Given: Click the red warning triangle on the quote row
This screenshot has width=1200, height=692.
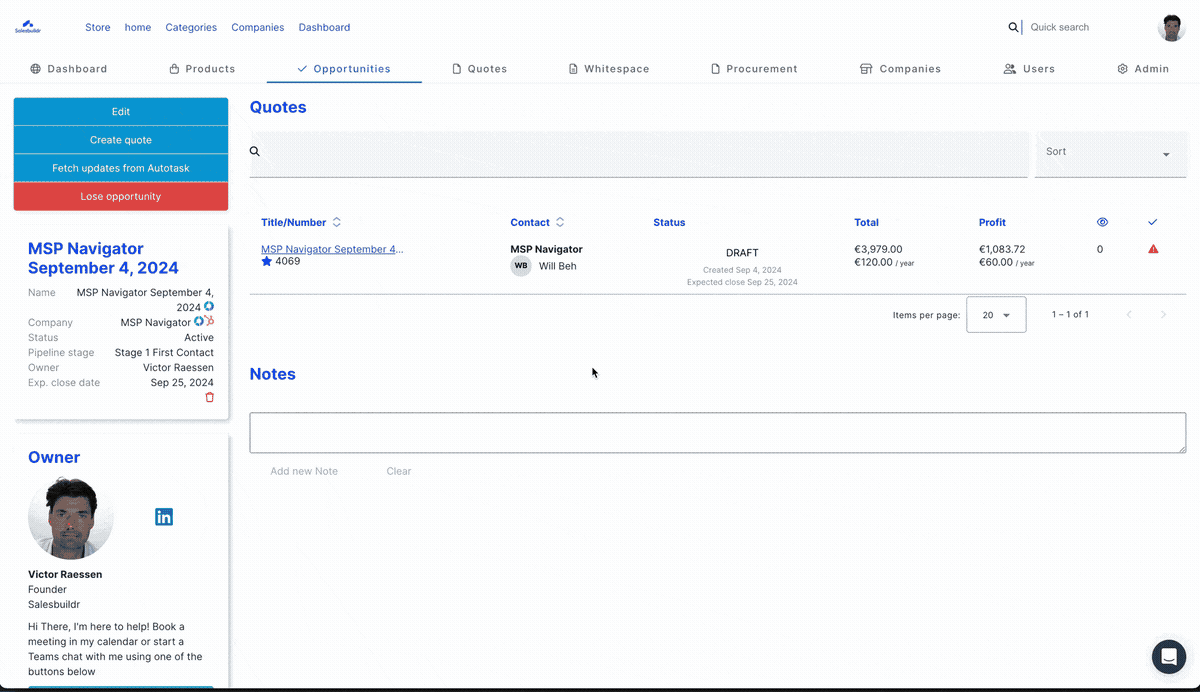Looking at the screenshot, I should [x=1153, y=249].
